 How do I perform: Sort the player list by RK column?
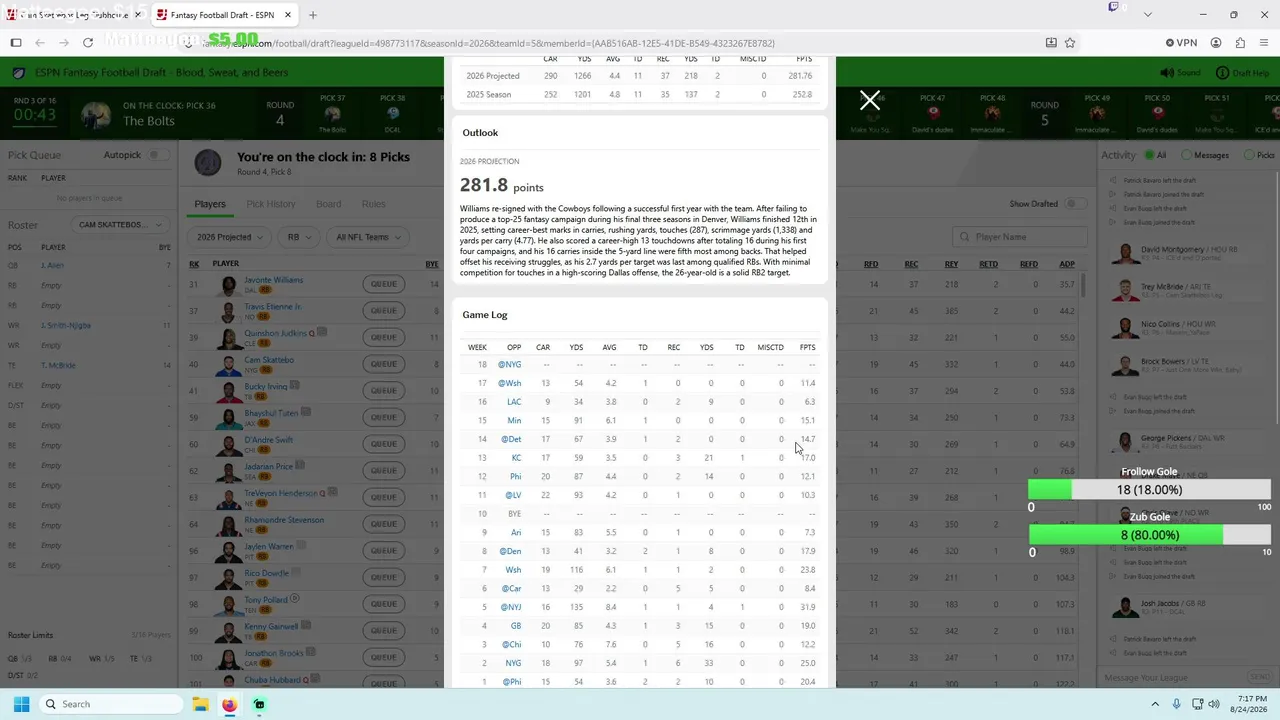[194, 264]
